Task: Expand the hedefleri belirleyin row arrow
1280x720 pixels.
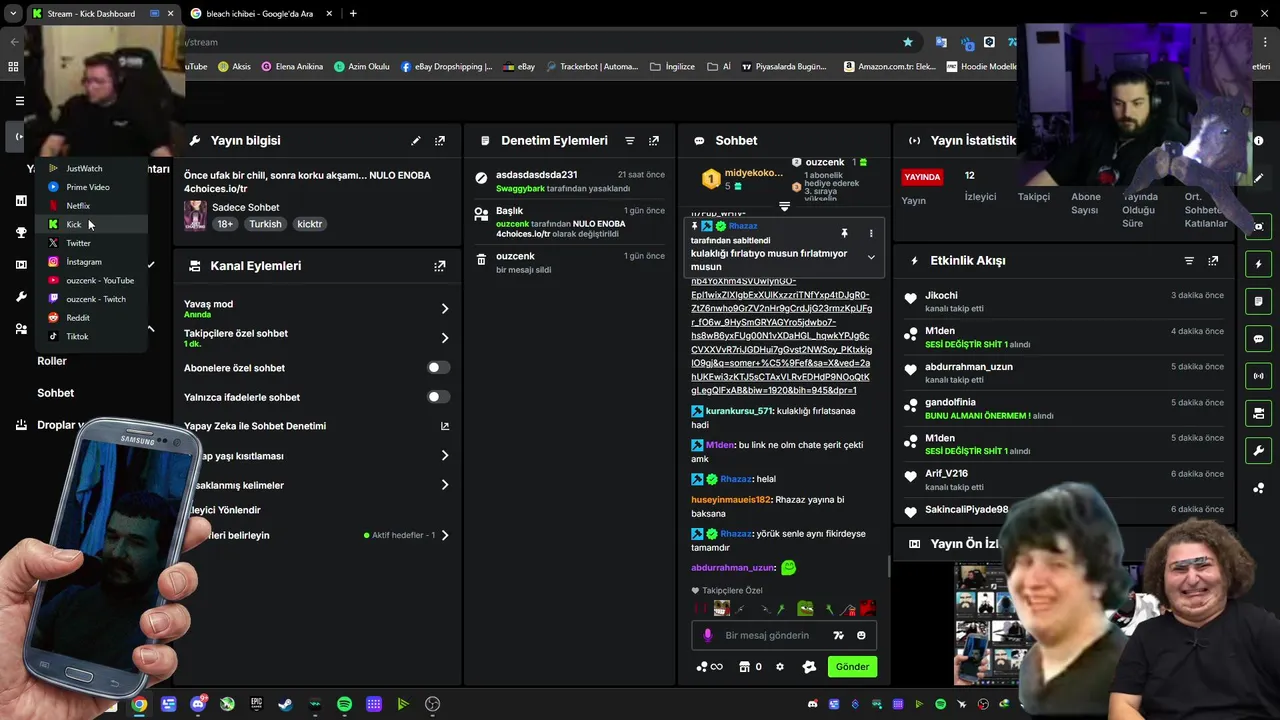Action: [x=445, y=536]
